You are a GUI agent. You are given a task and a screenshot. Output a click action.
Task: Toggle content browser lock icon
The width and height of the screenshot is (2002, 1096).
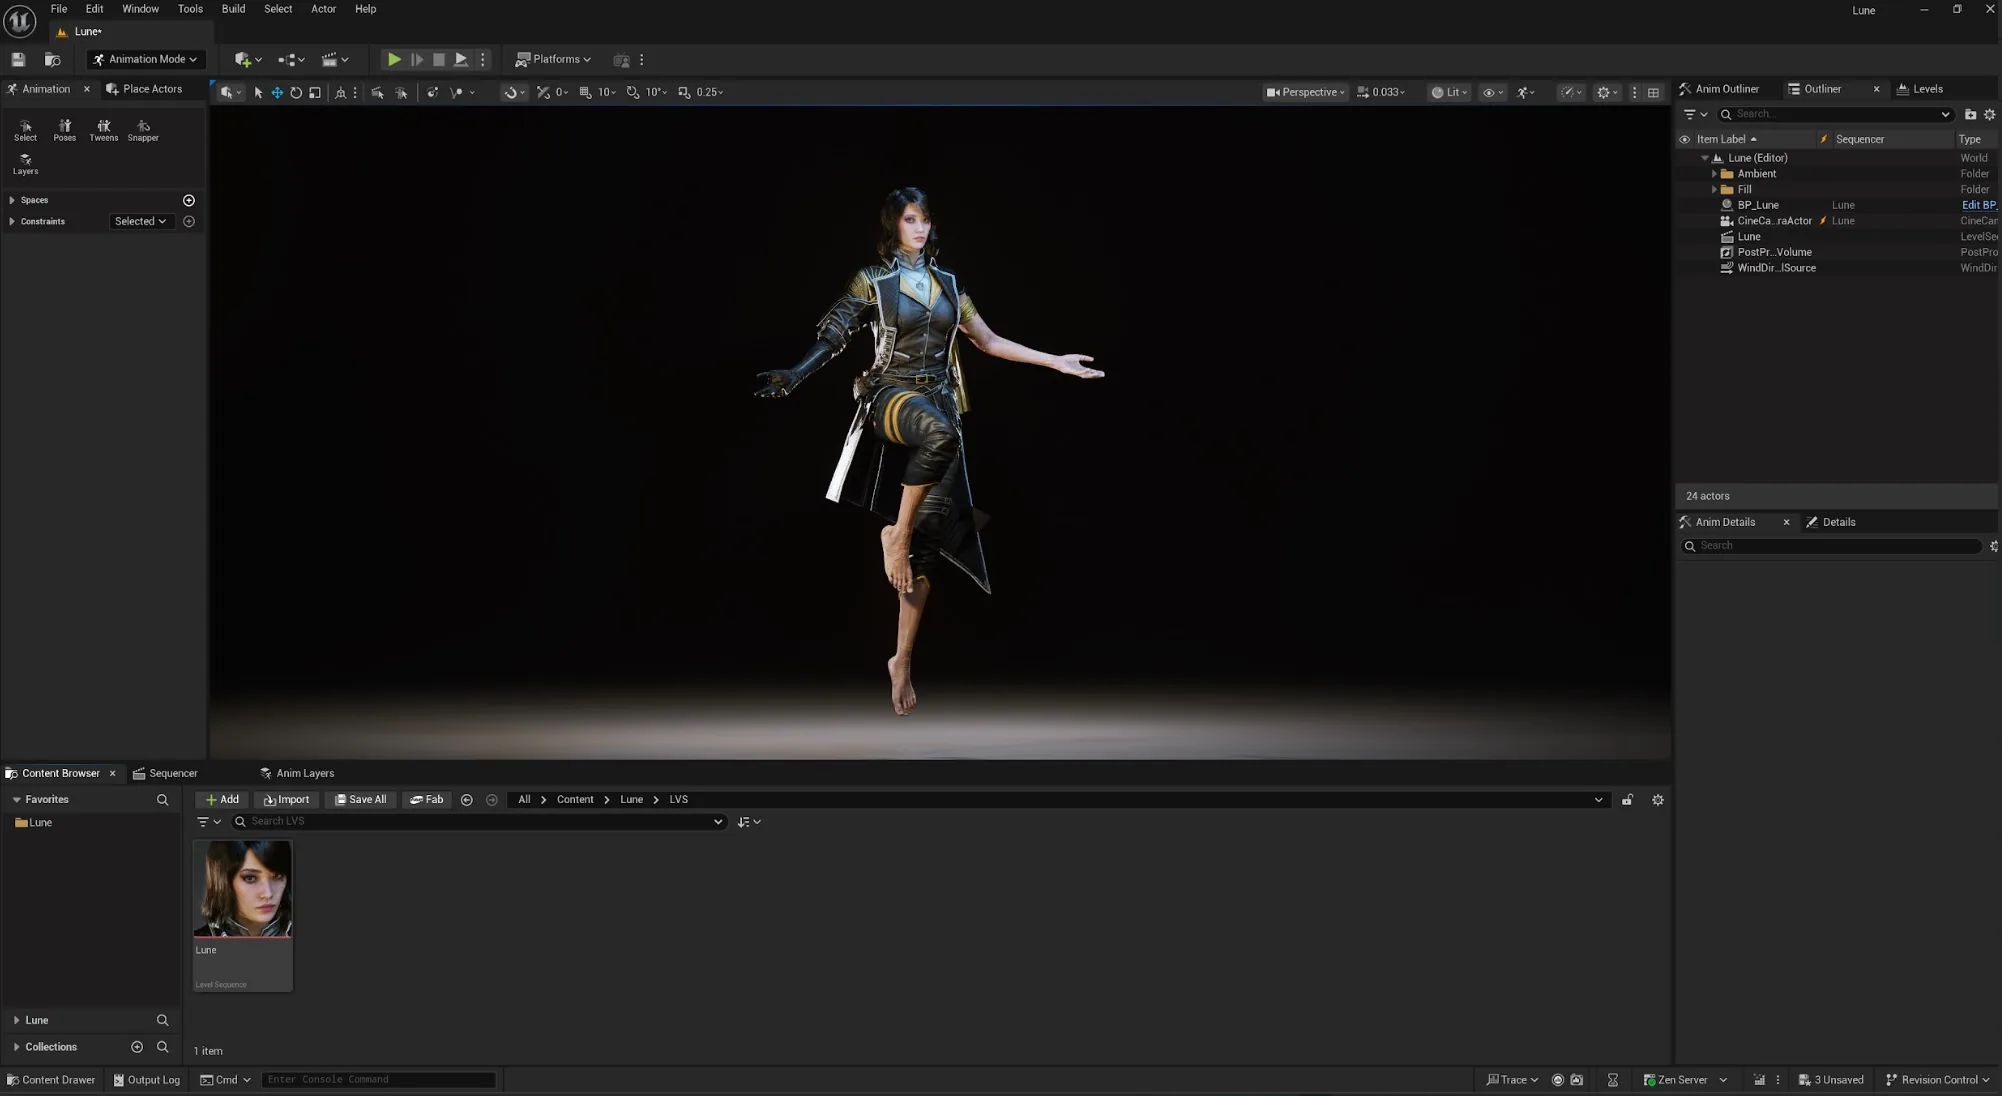click(1627, 800)
